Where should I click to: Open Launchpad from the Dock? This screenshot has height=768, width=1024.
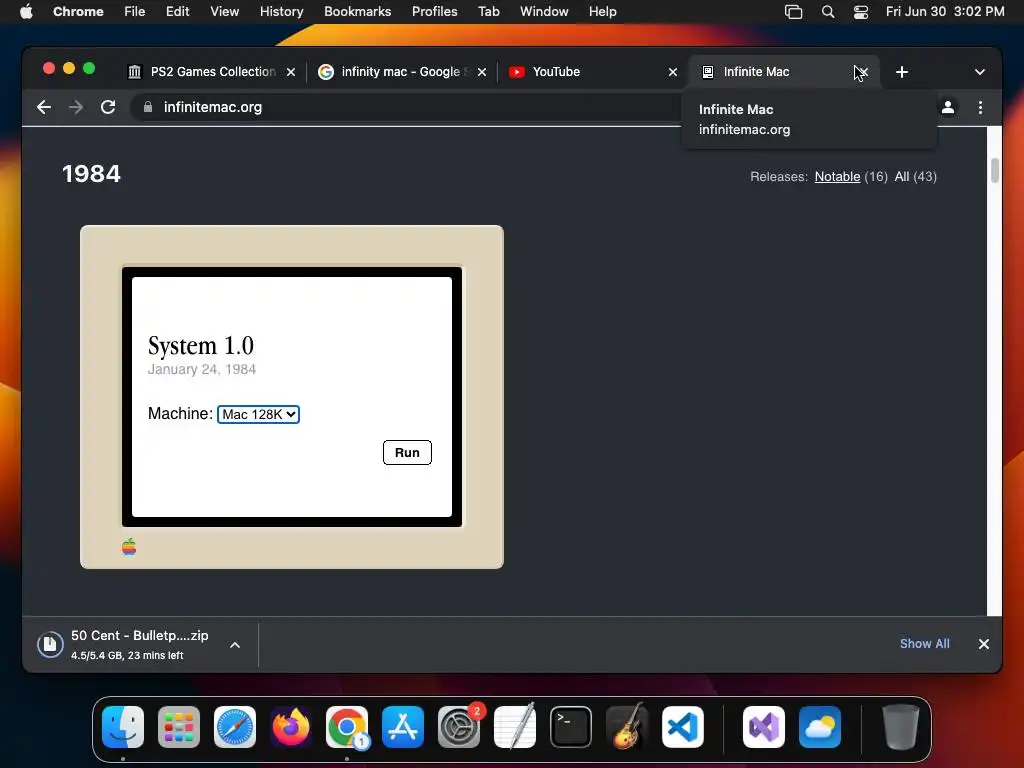point(179,727)
